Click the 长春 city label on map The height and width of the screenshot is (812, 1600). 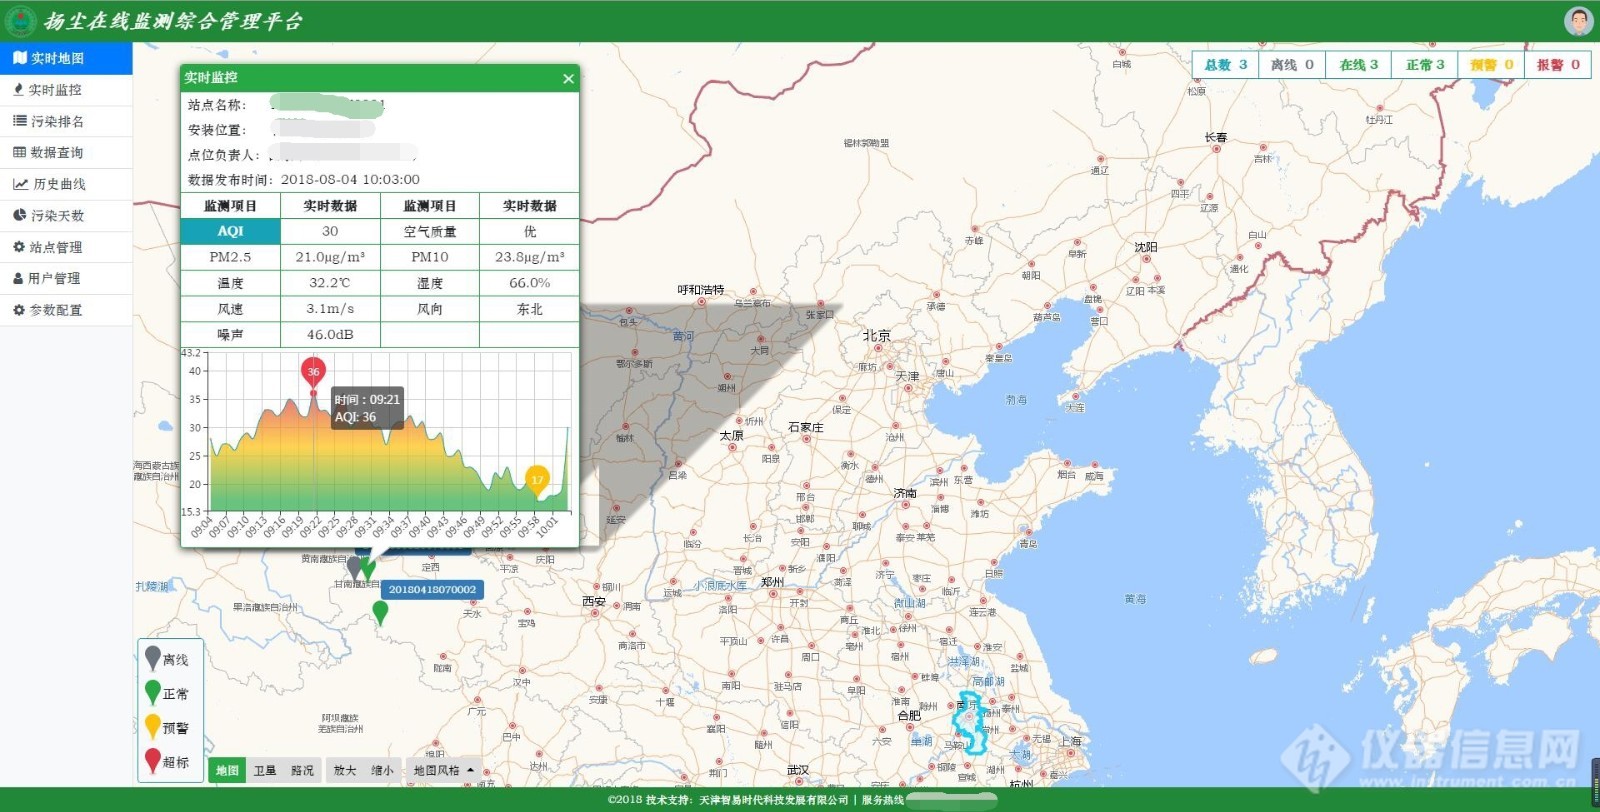click(1216, 138)
